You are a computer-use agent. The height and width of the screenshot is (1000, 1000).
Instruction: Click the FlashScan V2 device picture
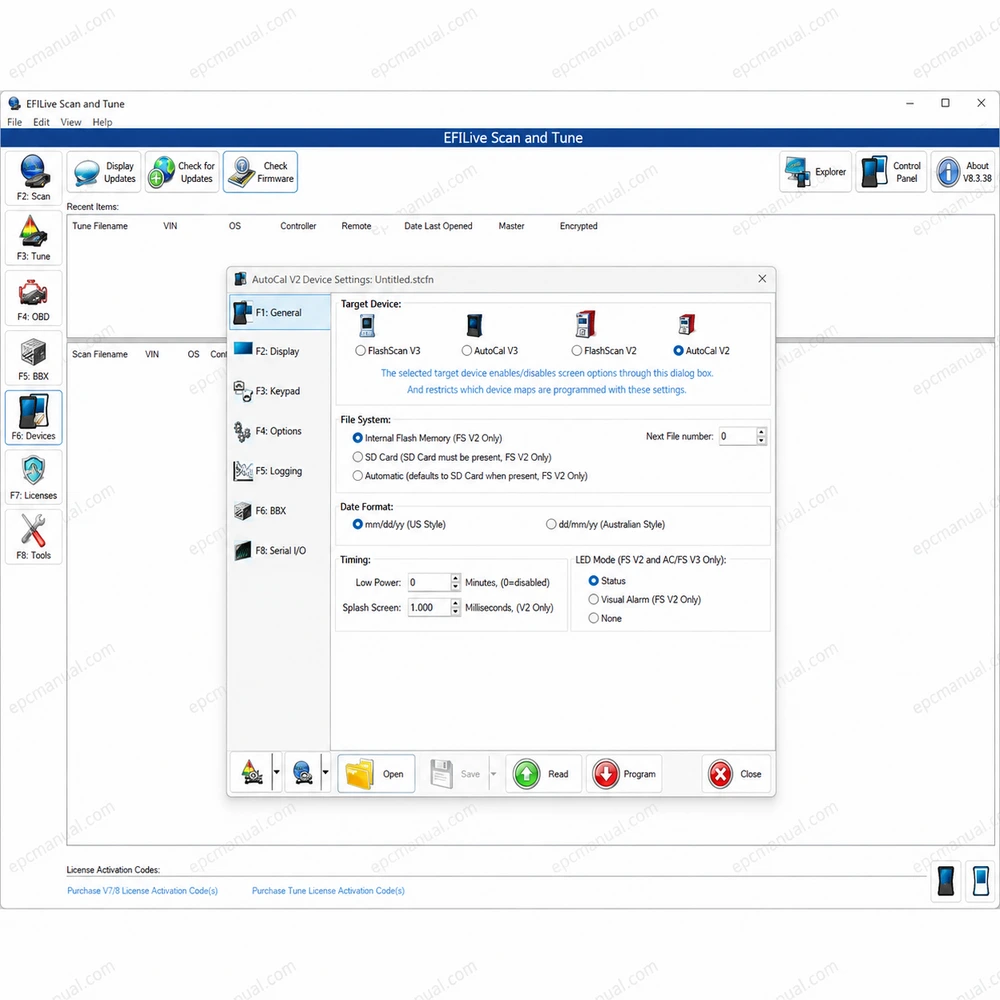pos(585,324)
